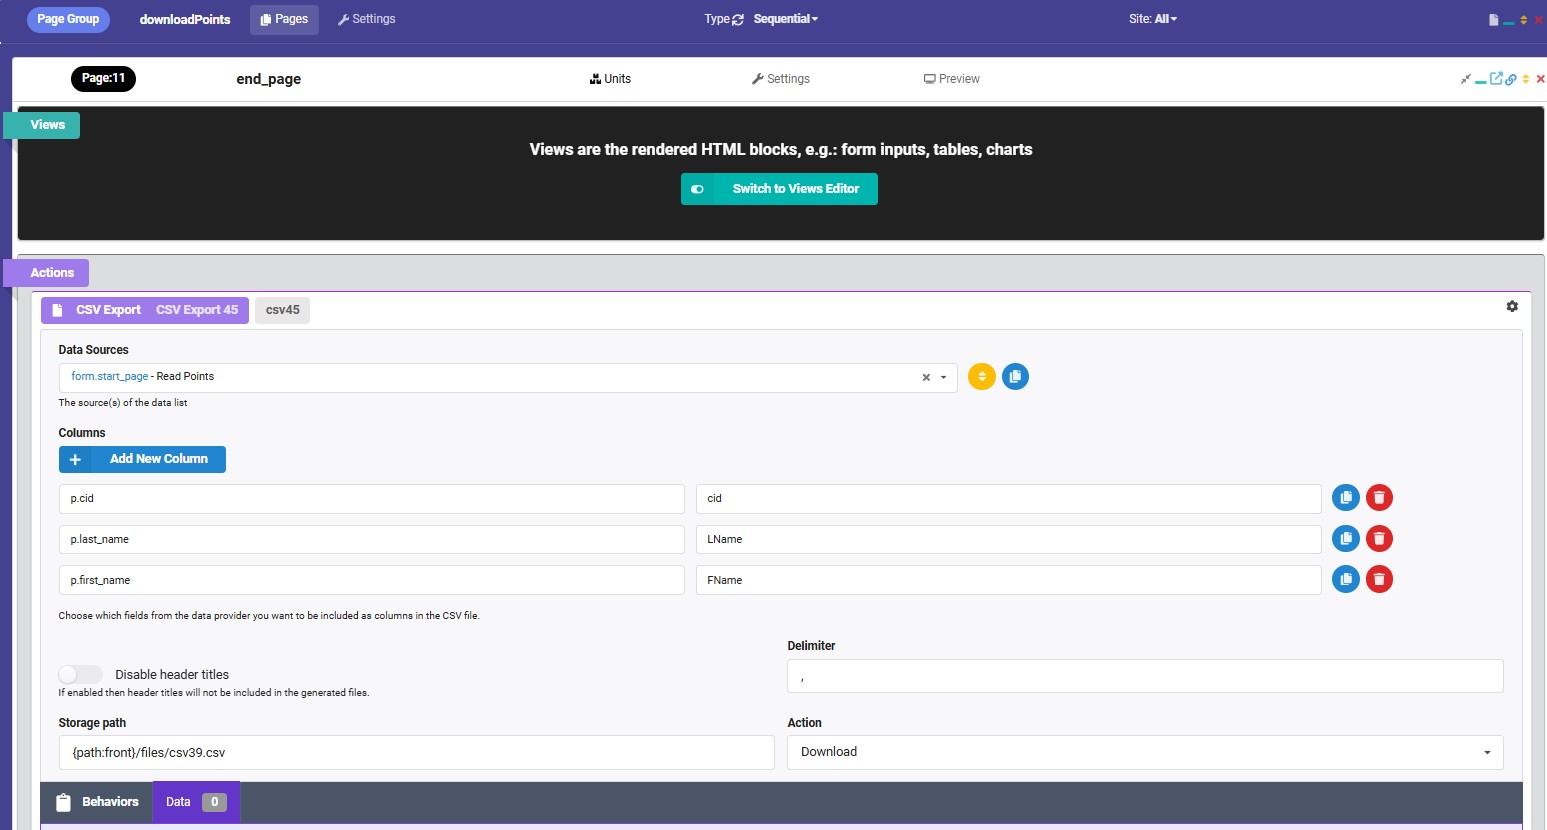Open page in new window icon
The height and width of the screenshot is (830, 1547).
tap(1496, 79)
